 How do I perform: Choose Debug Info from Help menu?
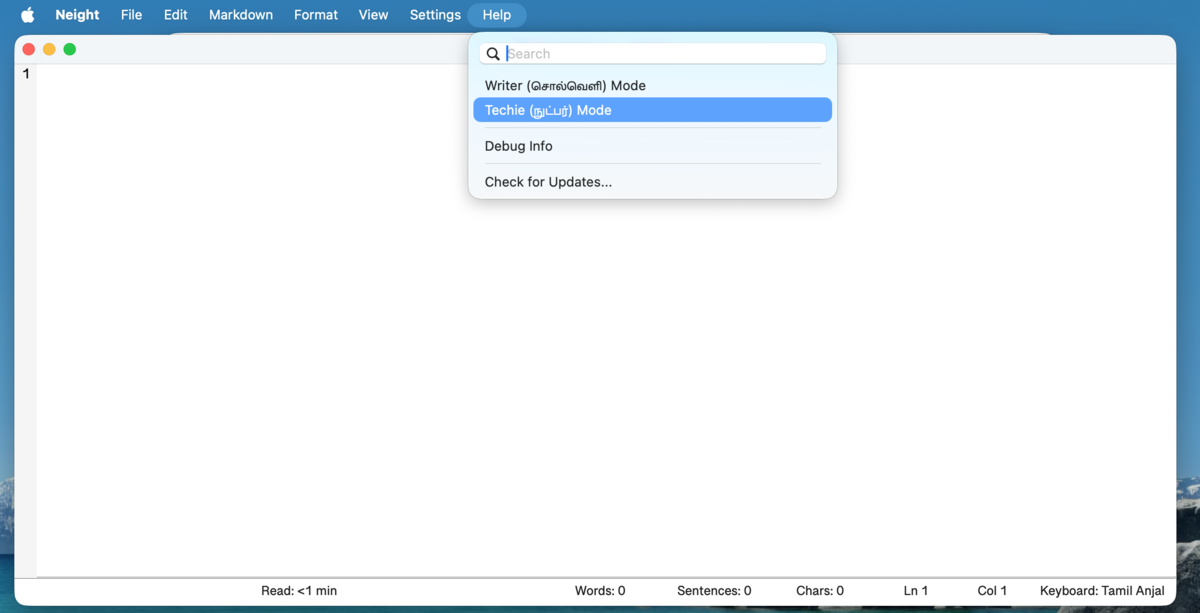pyautogui.click(x=653, y=146)
